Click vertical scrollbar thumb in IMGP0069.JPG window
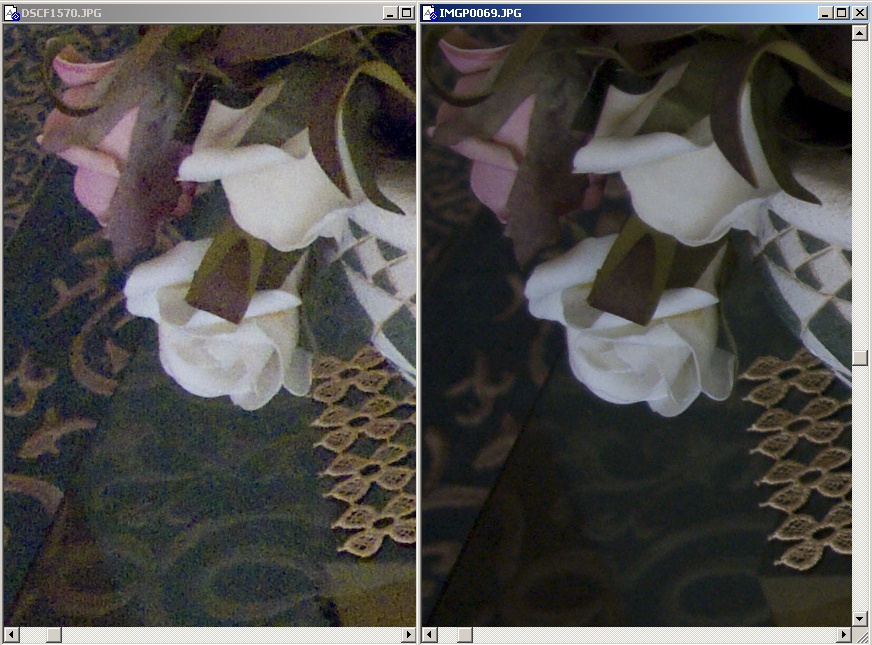Image resolution: width=872 pixels, height=645 pixels. [x=860, y=358]
